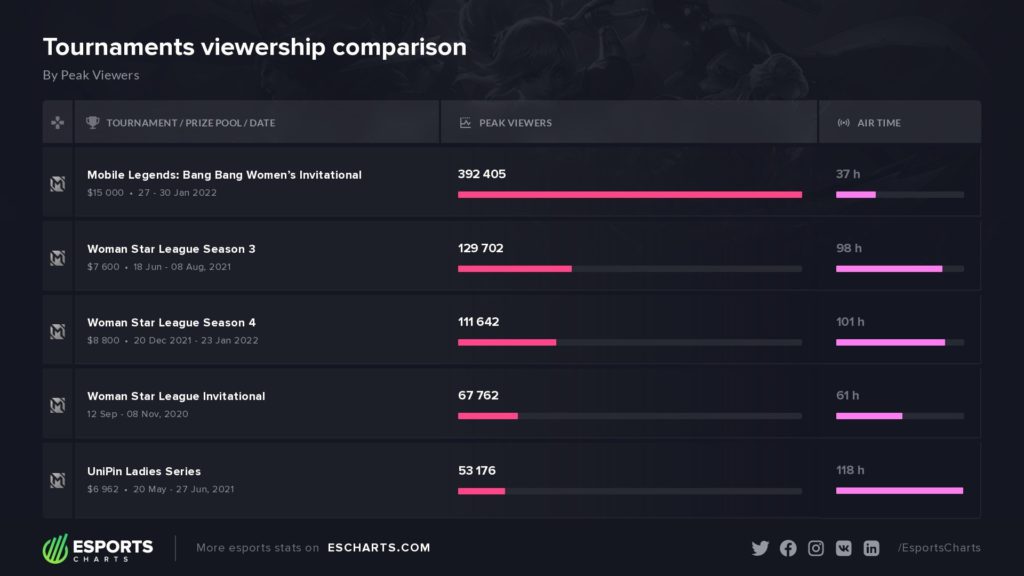Click game icon for Women's Invitational row

pos(57,184)
